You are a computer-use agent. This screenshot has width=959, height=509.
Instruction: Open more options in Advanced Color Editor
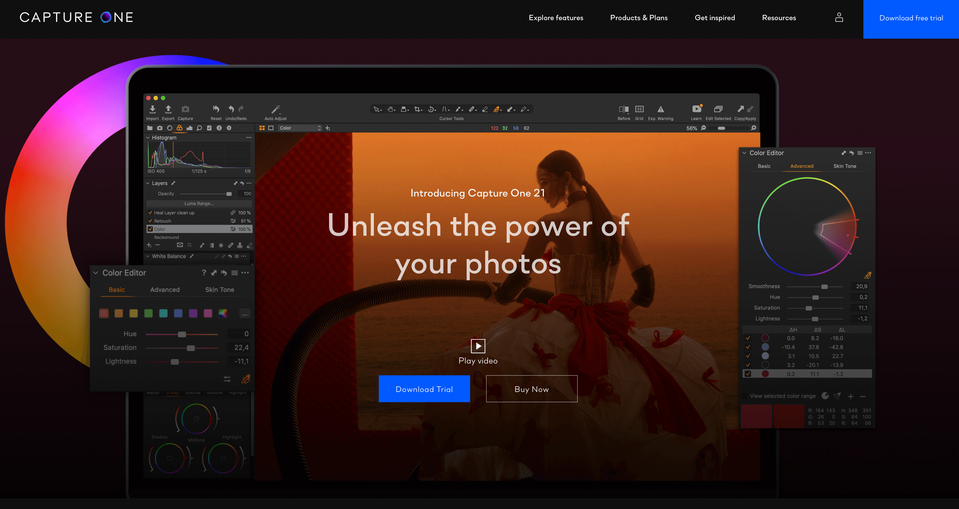(868, 153)
